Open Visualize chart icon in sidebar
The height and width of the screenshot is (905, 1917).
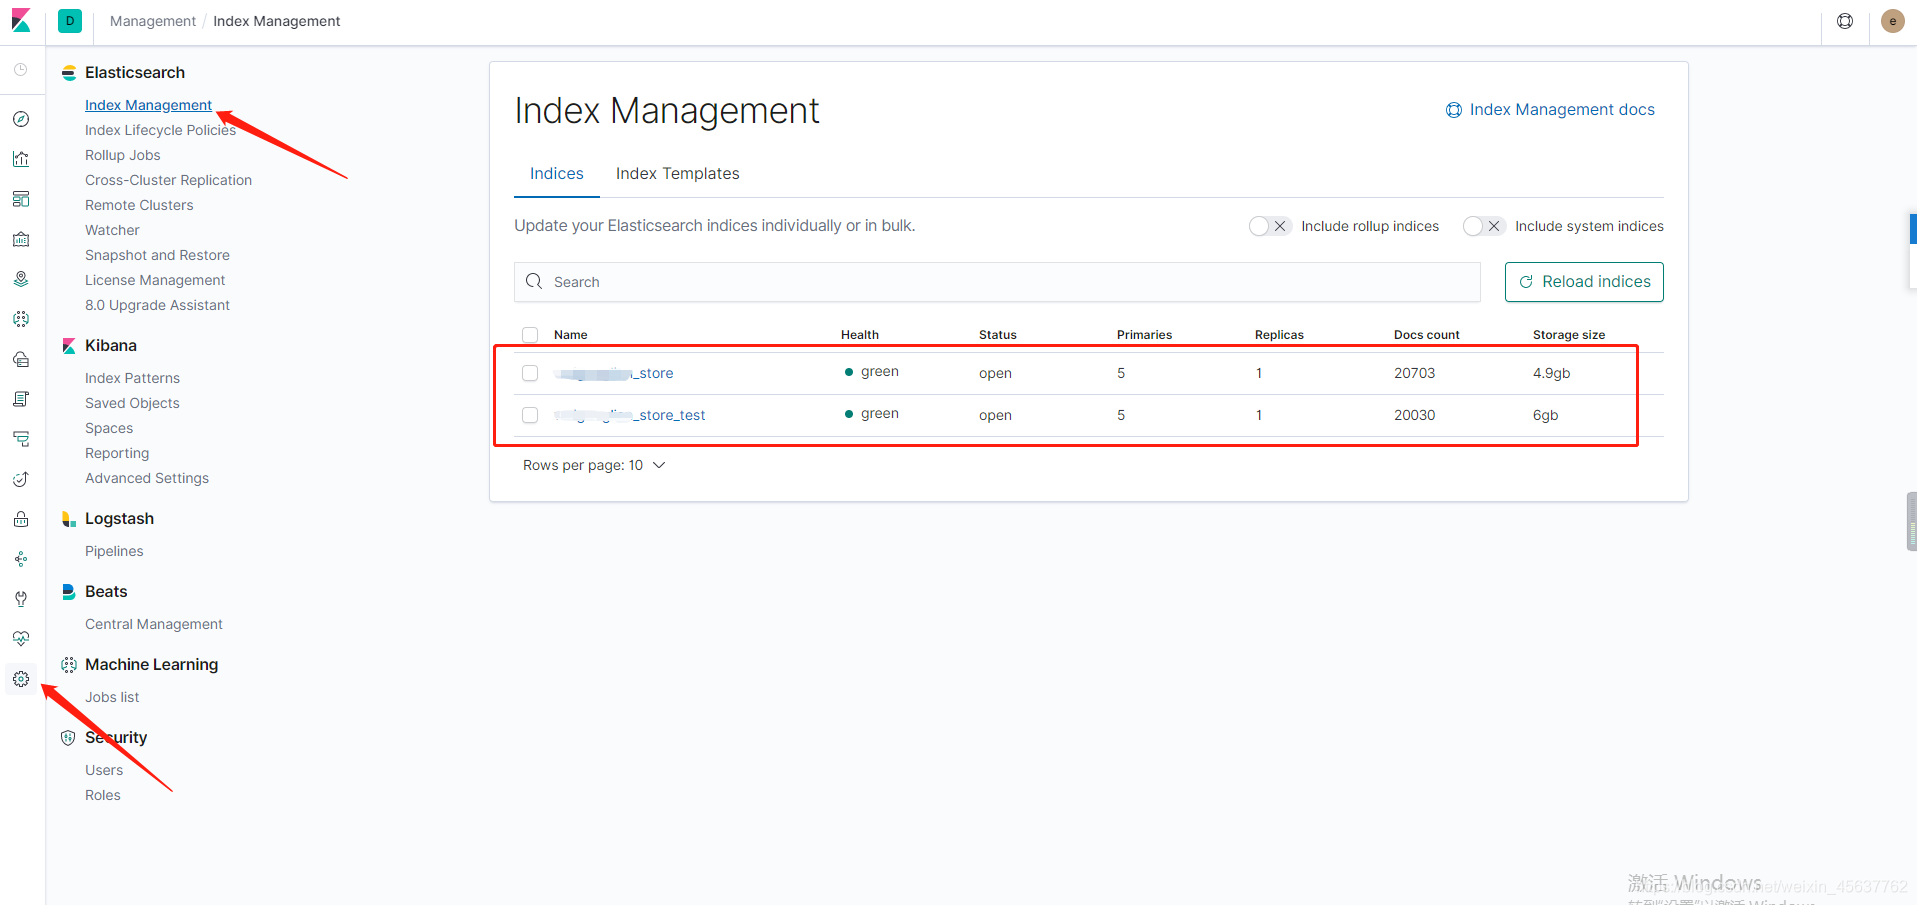pos(21,159)
